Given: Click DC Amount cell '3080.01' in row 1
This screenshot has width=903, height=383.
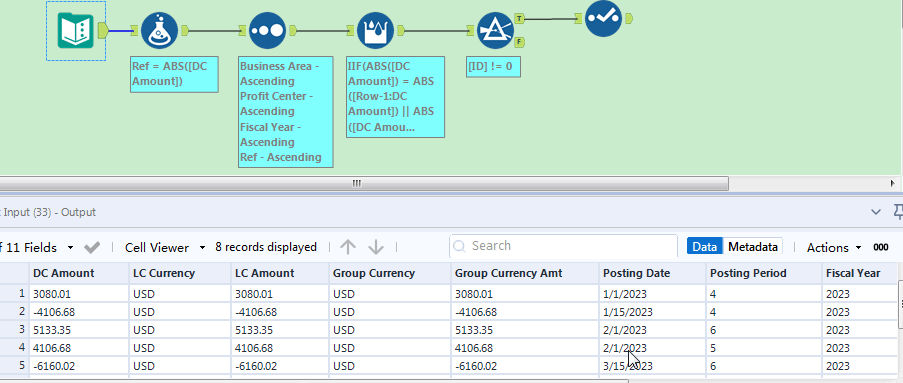Looking at the screenshot, I should [x=79, y=294].
